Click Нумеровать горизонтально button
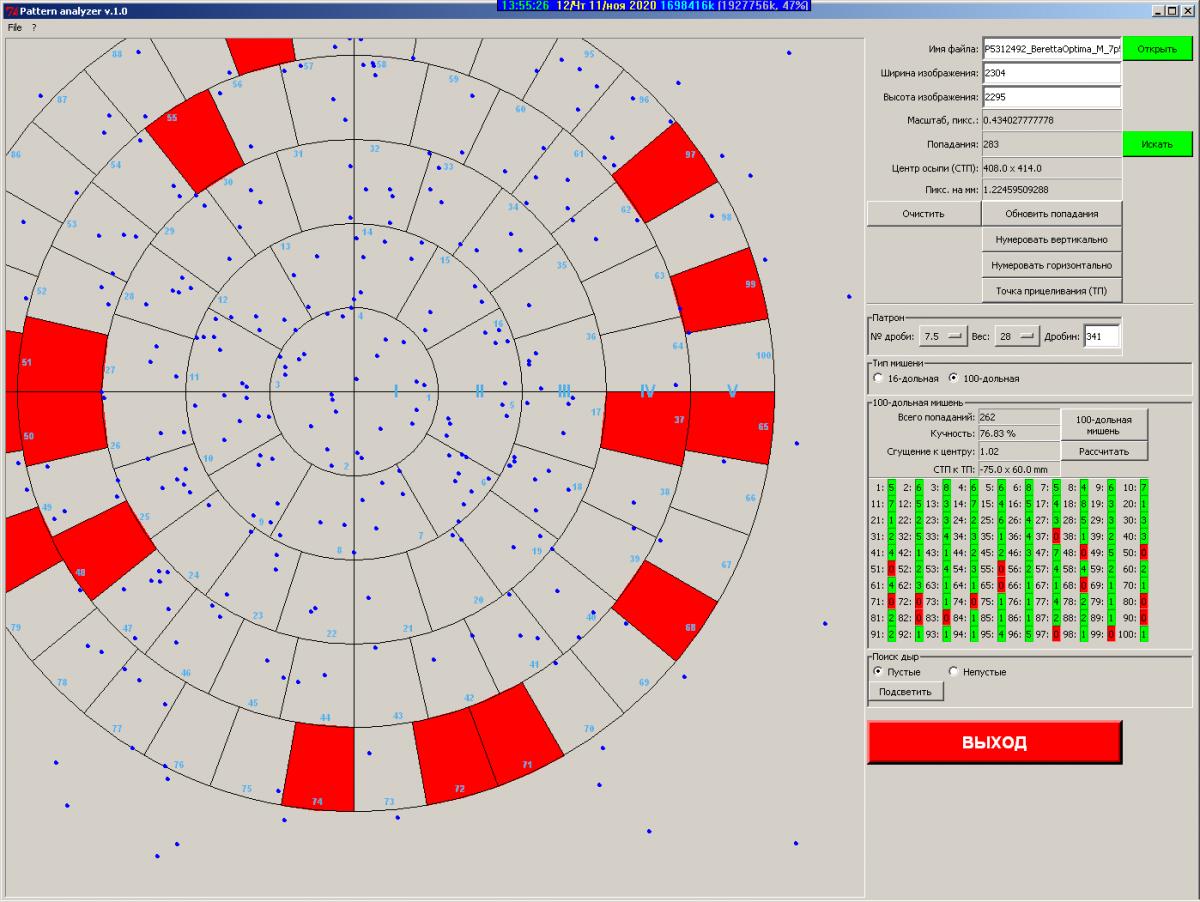 pyautogui.click(x=1051, y=265)
